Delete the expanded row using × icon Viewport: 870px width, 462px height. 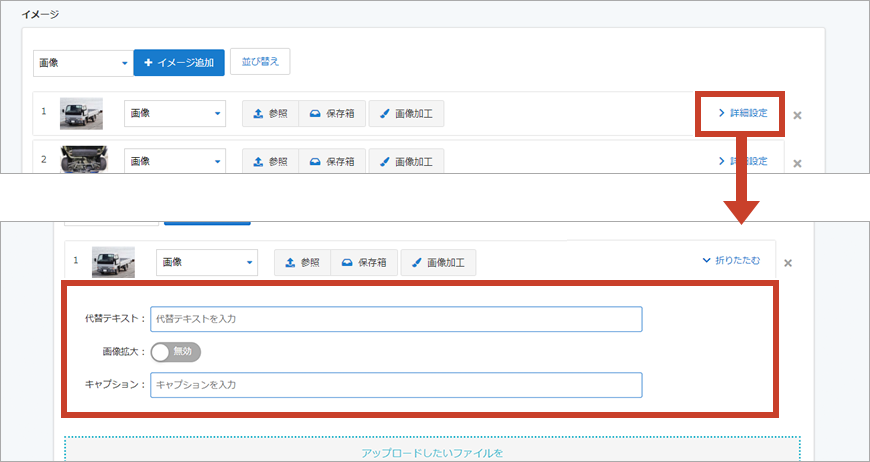[787, 263]
